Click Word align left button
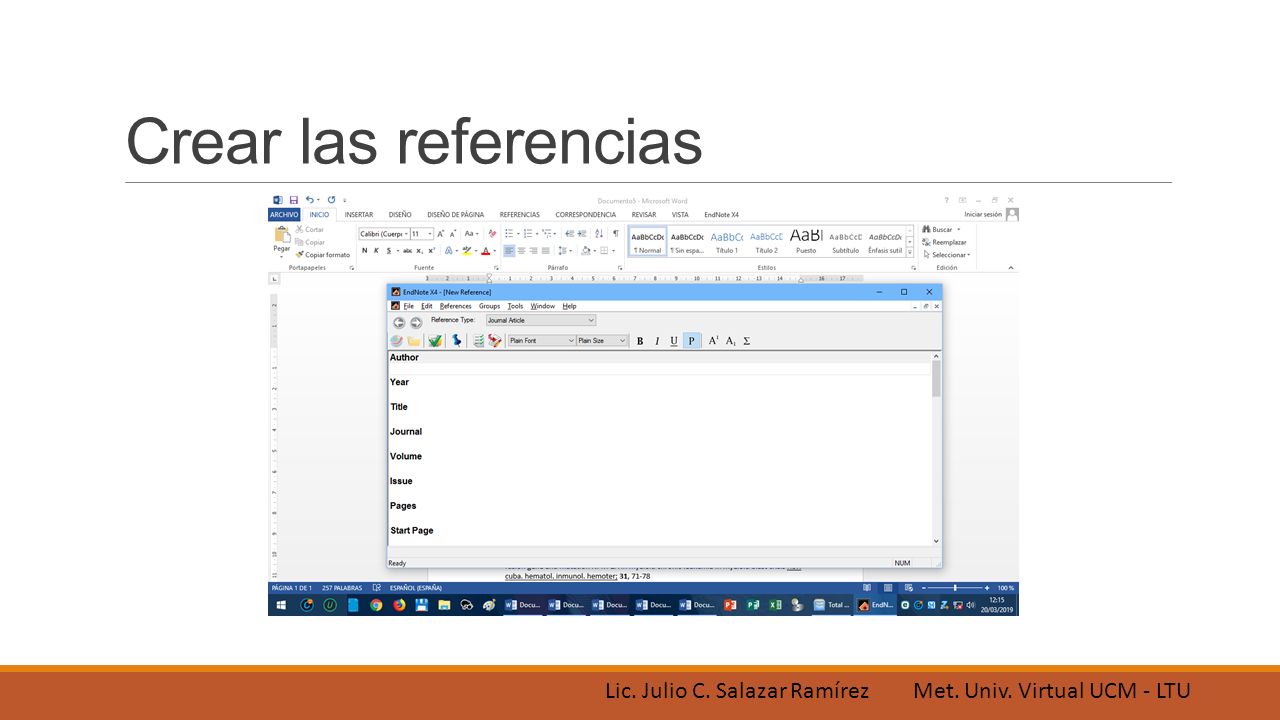Viewport: 1280px width, 720px height. [x=509, y=251]
